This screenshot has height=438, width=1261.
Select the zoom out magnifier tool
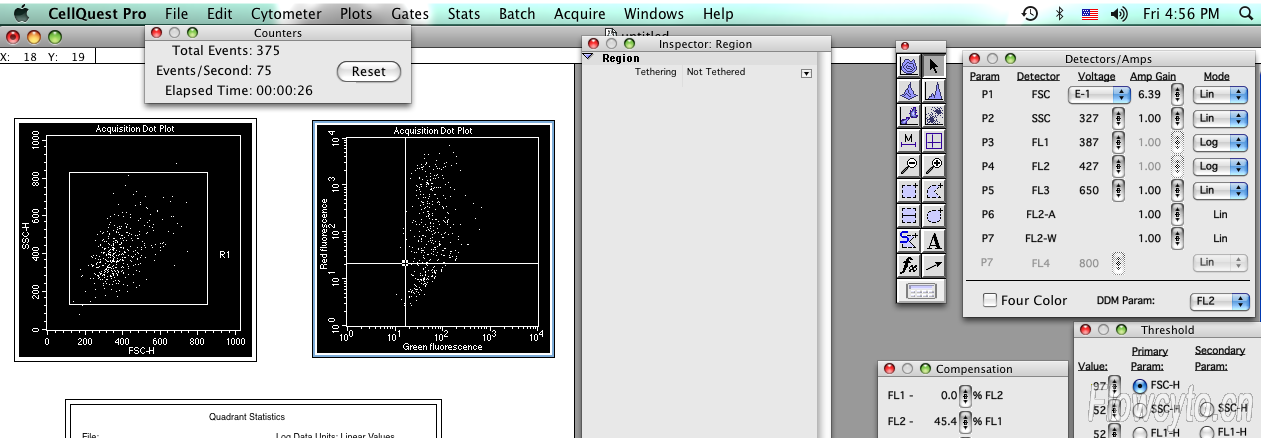tap(909, 166)
